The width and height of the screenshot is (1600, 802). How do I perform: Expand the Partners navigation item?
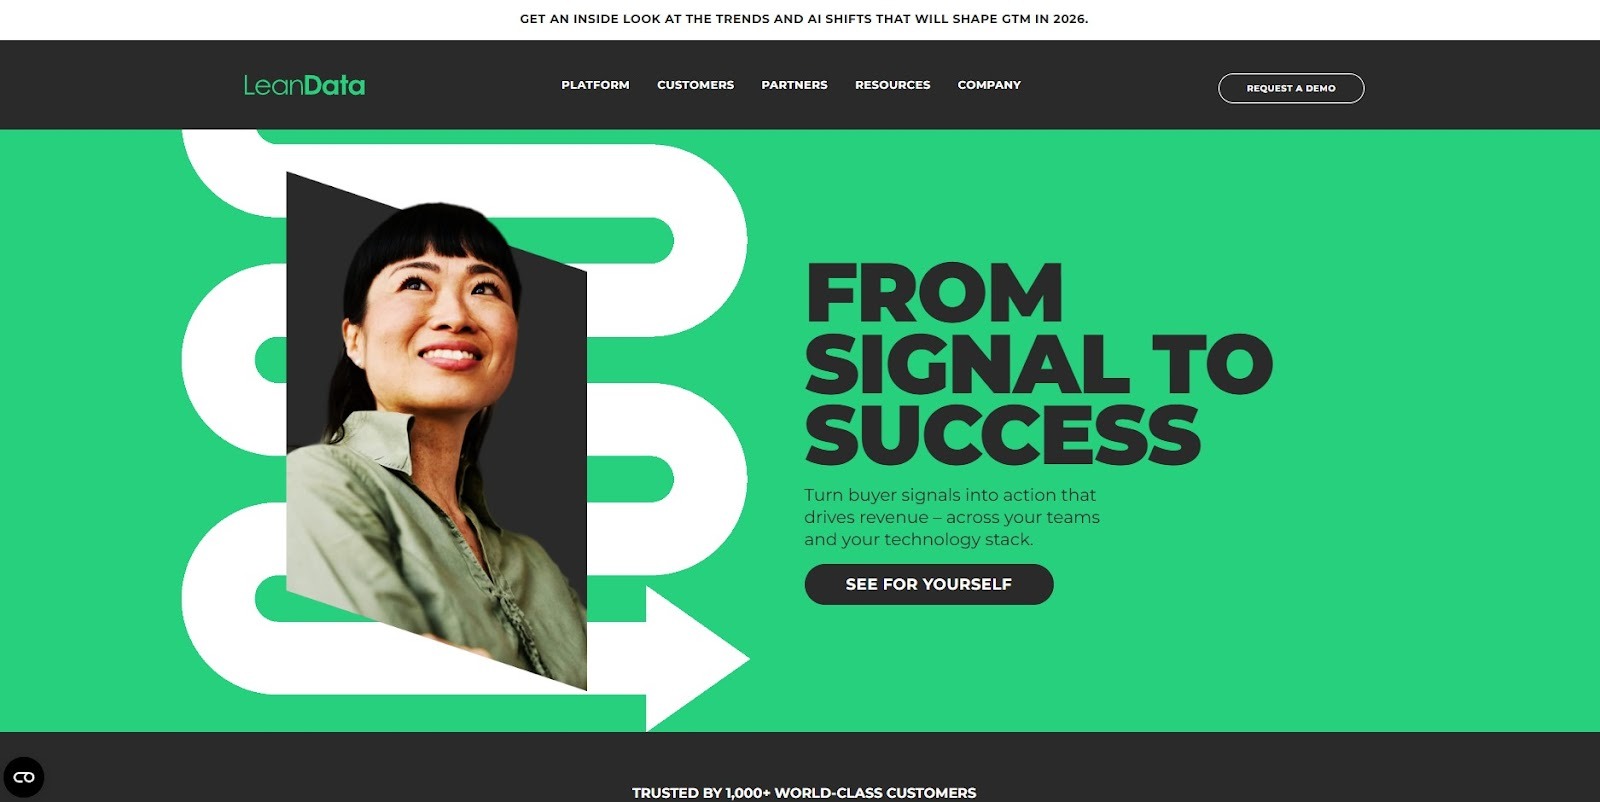(x=794, y=85)
